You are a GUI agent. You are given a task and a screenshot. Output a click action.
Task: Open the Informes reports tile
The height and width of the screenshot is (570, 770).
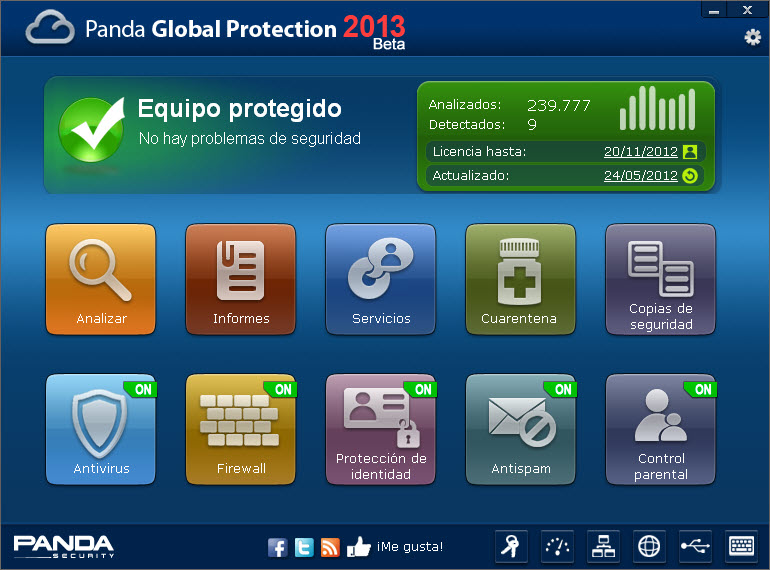(241, 279)
